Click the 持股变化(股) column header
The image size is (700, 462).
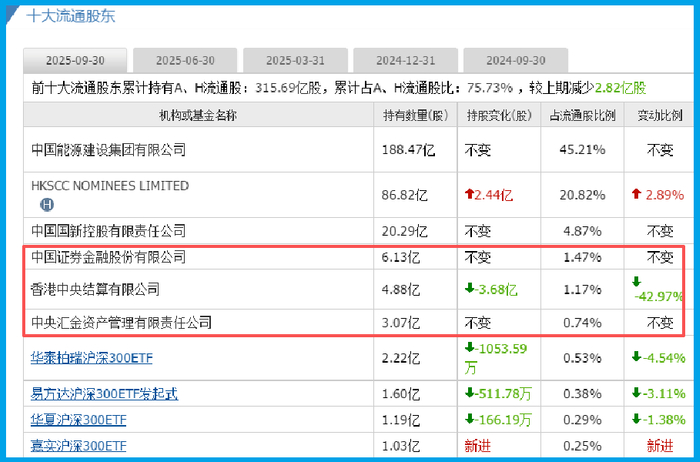click(499, 116)
